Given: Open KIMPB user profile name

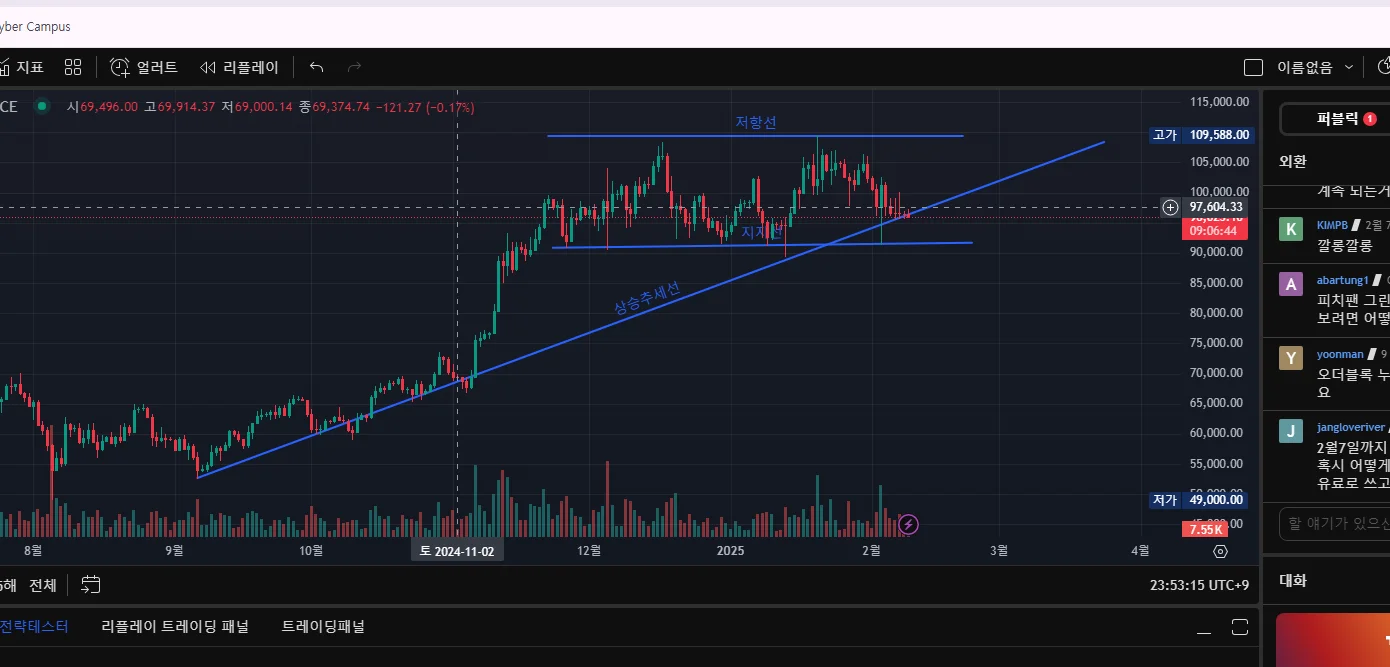Looking at the screenshot, I should pyautogui.click(x=1333, y=225).
